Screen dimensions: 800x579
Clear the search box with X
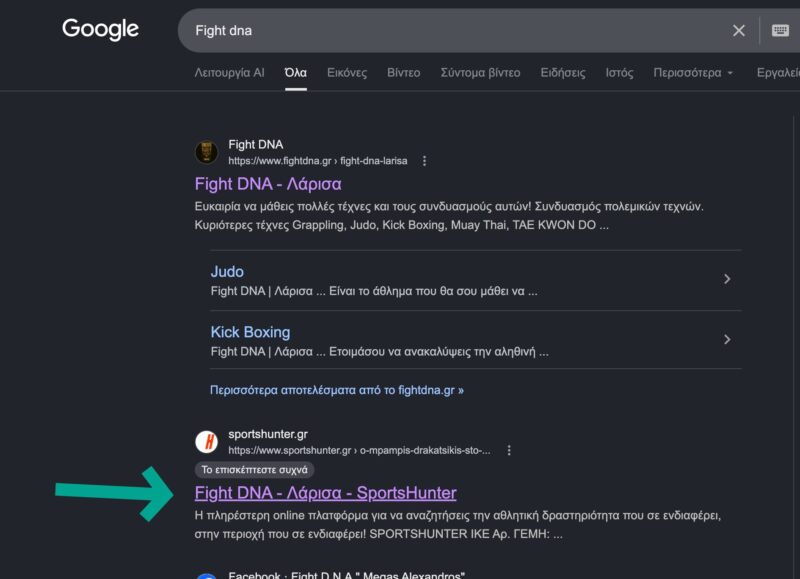pyautogui.click(x=738, y=31)
